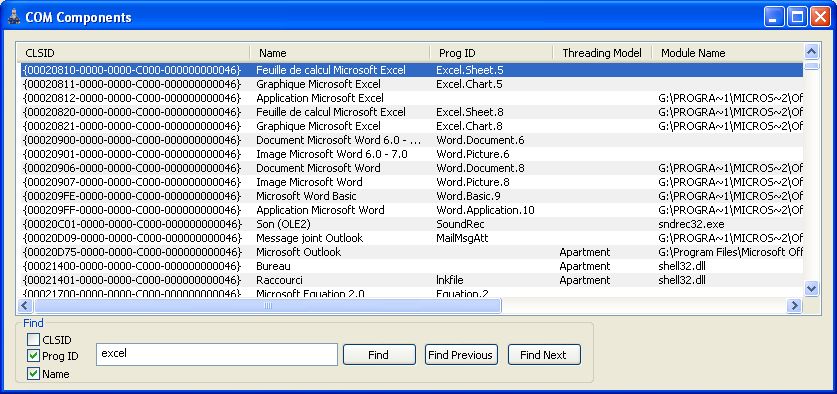Click the MailMsgAtt Prog ID cell
The image size is (837, 394).
coord(462,238)
